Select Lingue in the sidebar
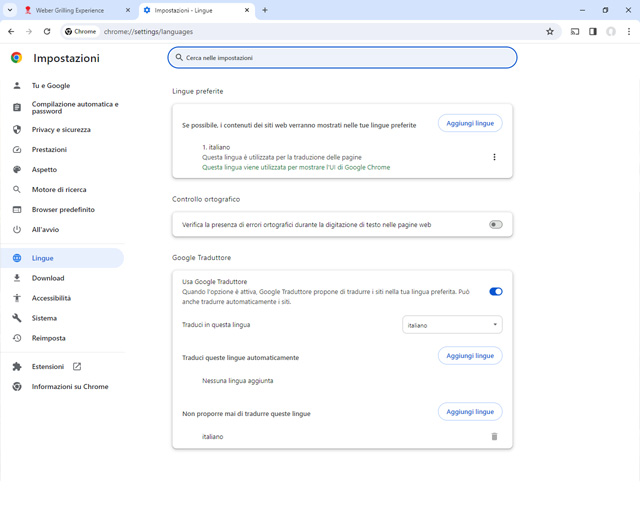 62,258
